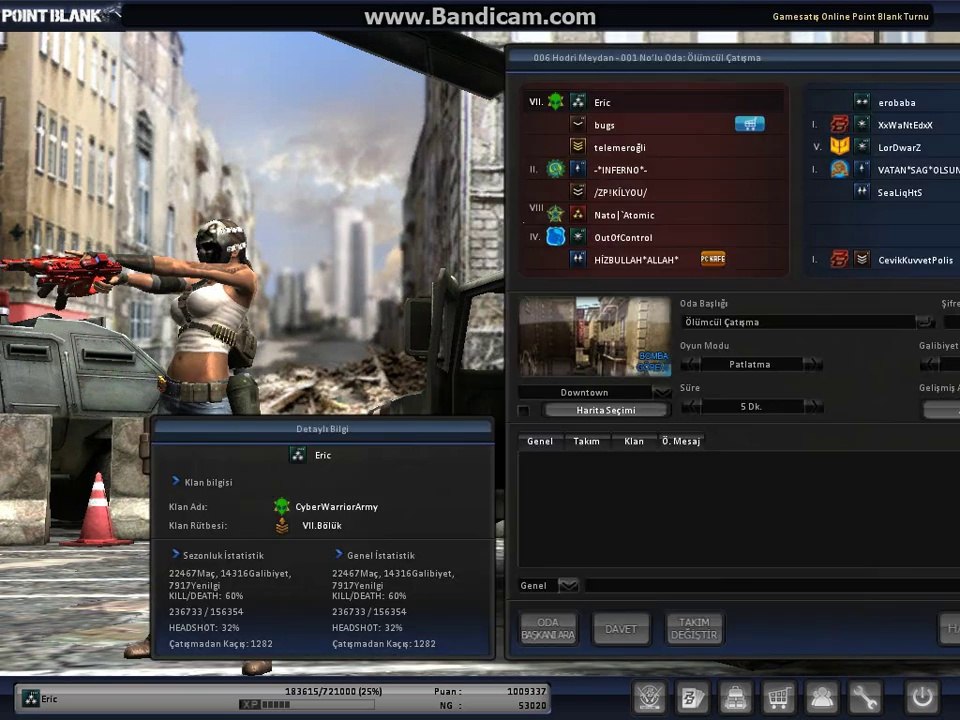
Task: Click the power exit icon
Action: 922,697
